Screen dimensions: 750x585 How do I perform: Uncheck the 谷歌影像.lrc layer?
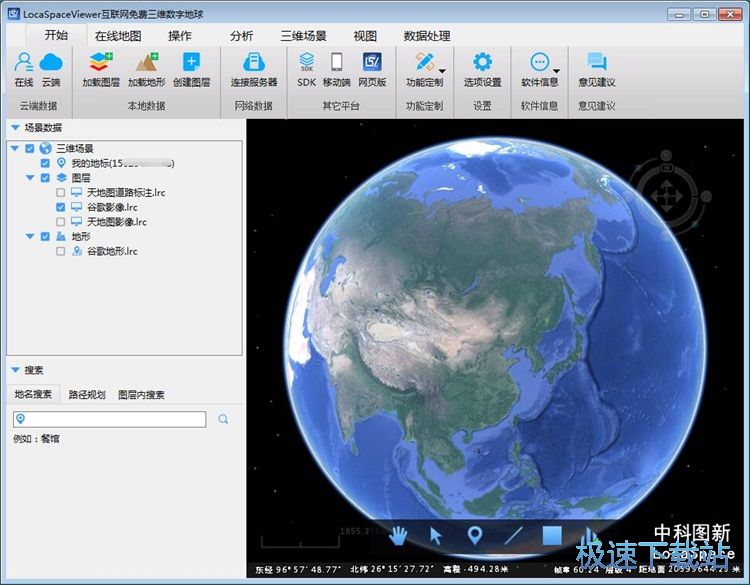[x=60, y=207]
